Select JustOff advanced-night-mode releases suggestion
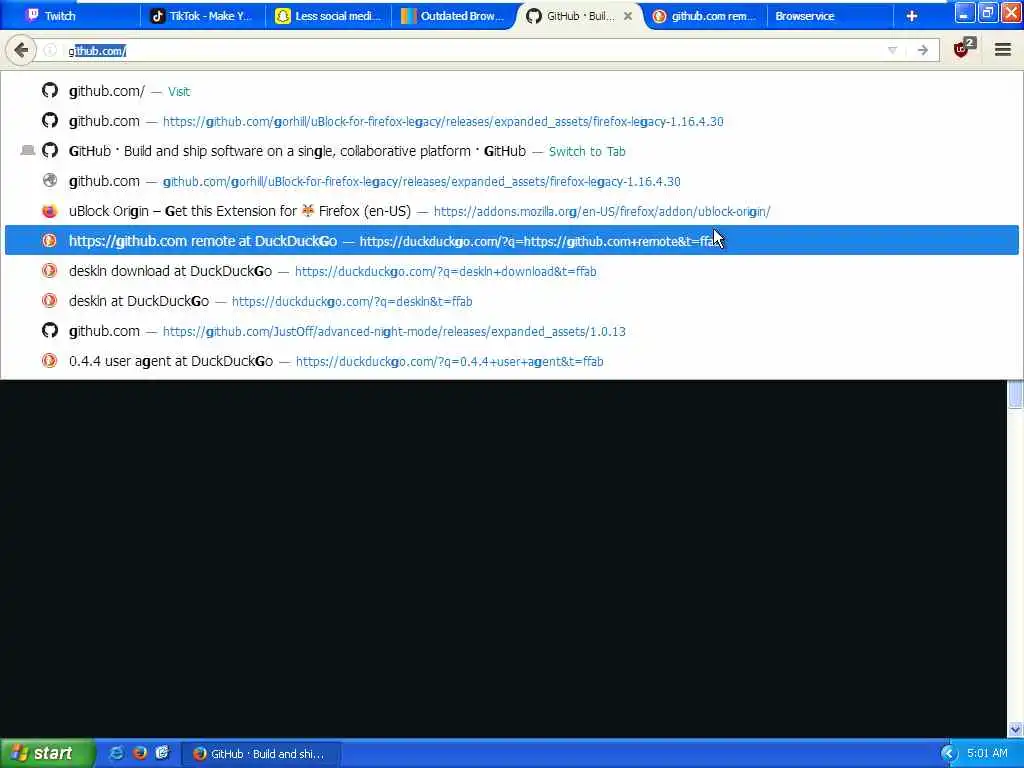 [511, 331]
